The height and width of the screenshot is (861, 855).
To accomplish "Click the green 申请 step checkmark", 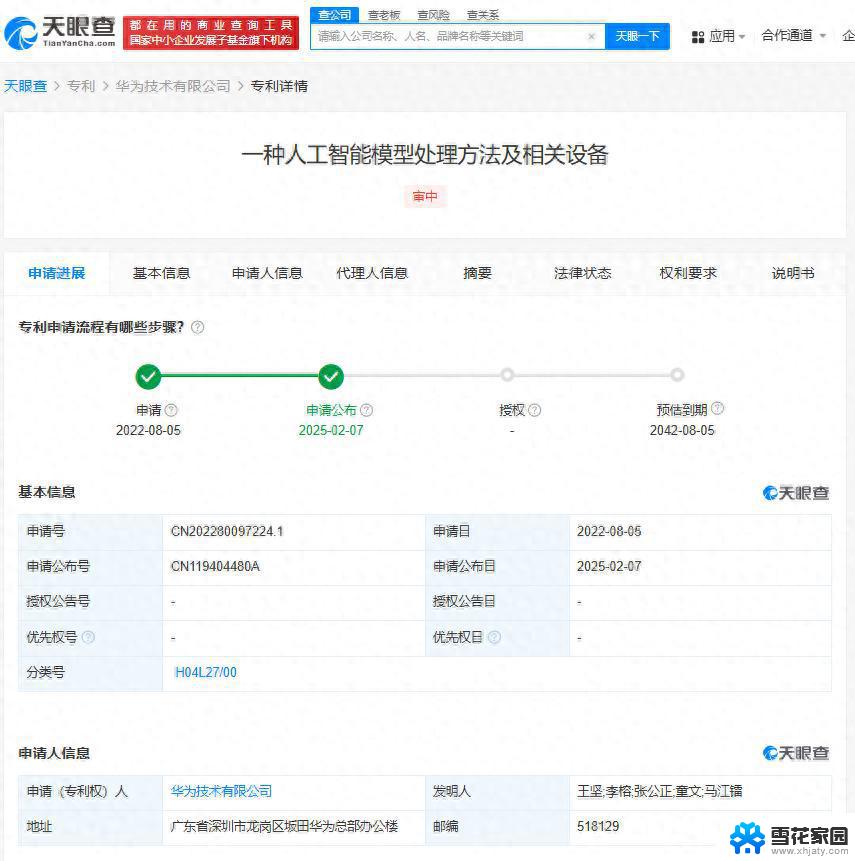I will [148, 376].
